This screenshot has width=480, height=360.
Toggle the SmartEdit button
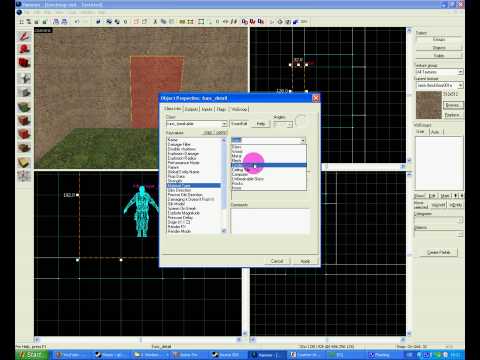[x=239, y=124]
